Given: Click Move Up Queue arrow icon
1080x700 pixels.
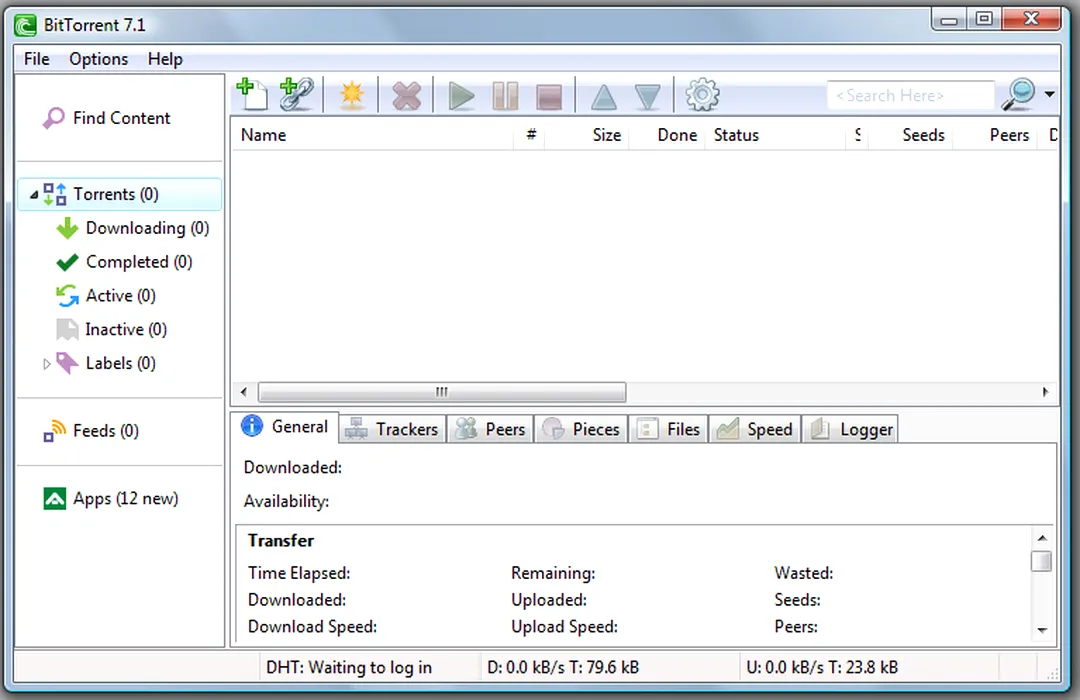Looking at the screenshot, I should click(604, 97).
